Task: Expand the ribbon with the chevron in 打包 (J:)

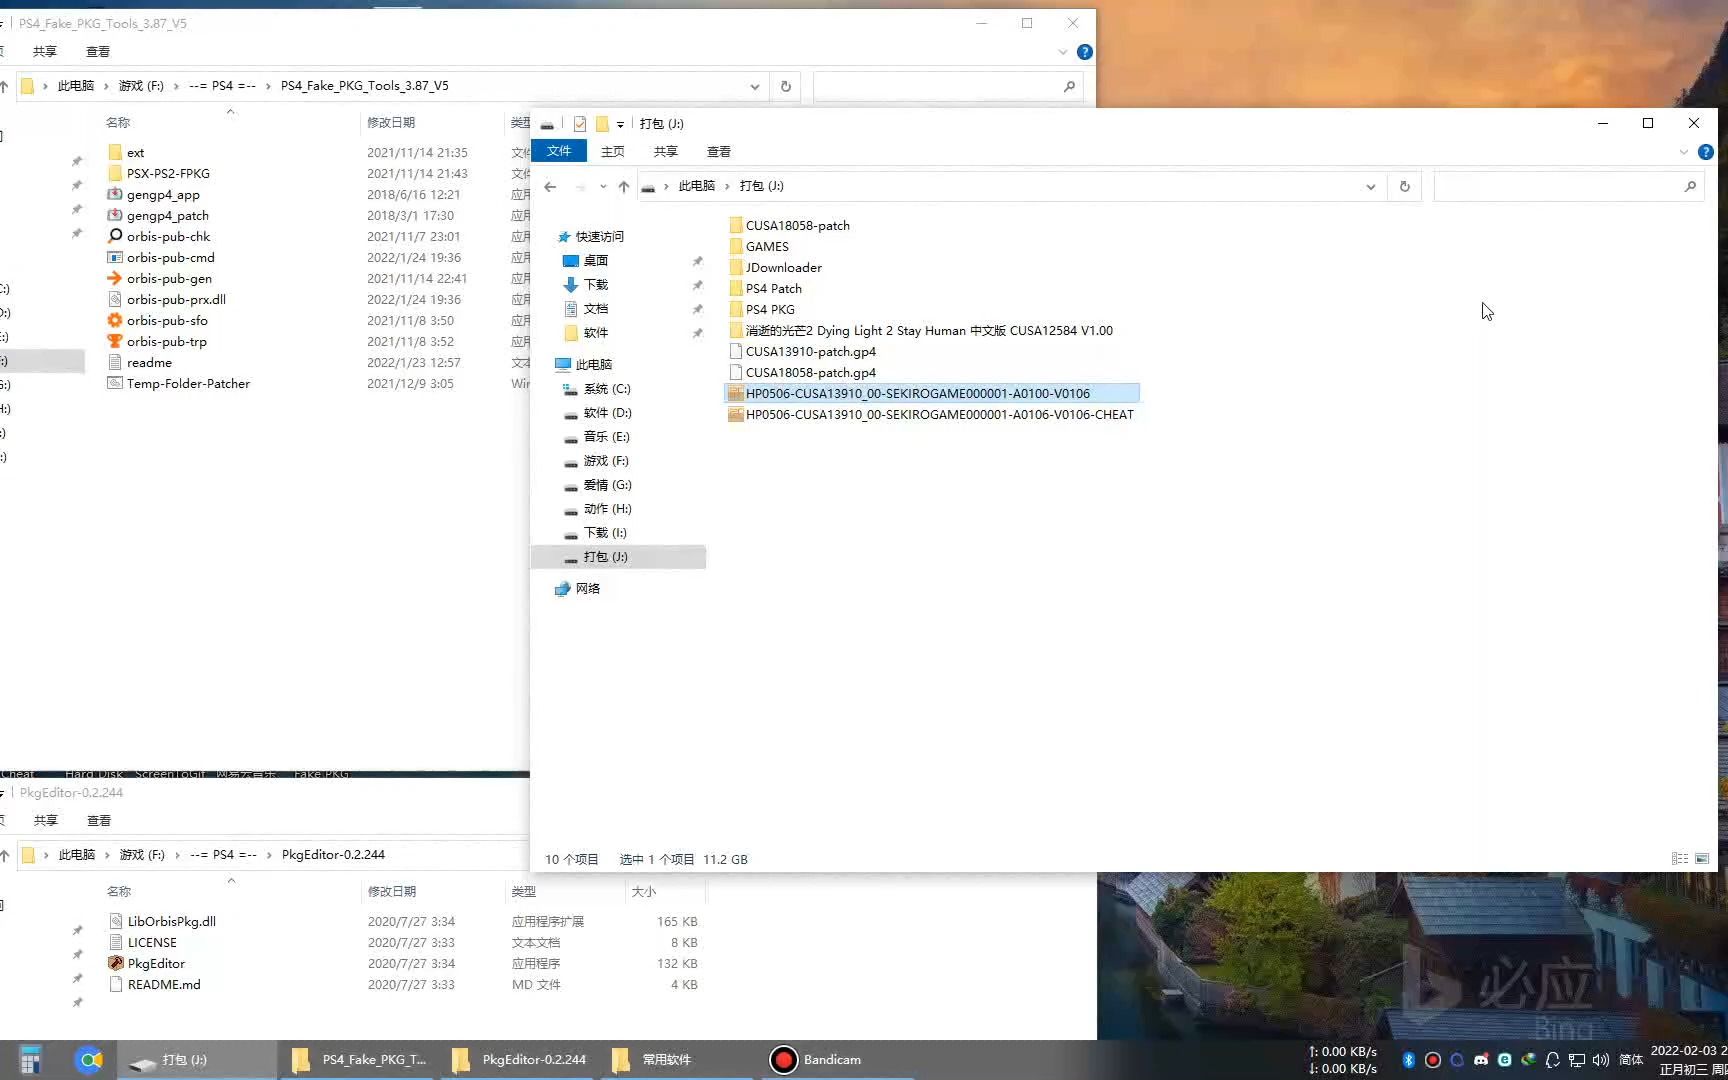Action: pos(1683,152)
